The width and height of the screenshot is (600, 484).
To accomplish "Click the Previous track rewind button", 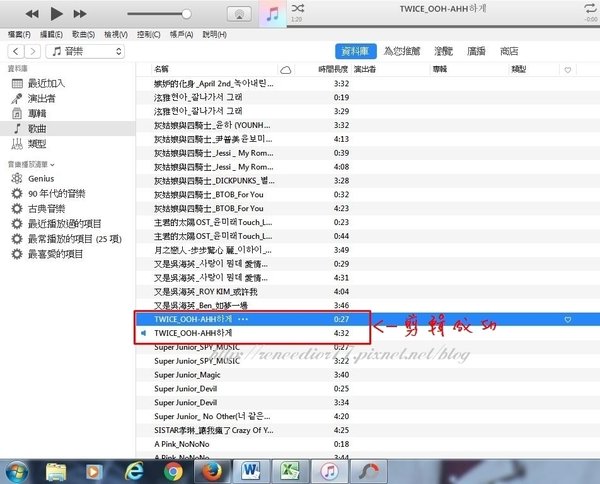I will point(32,14).
